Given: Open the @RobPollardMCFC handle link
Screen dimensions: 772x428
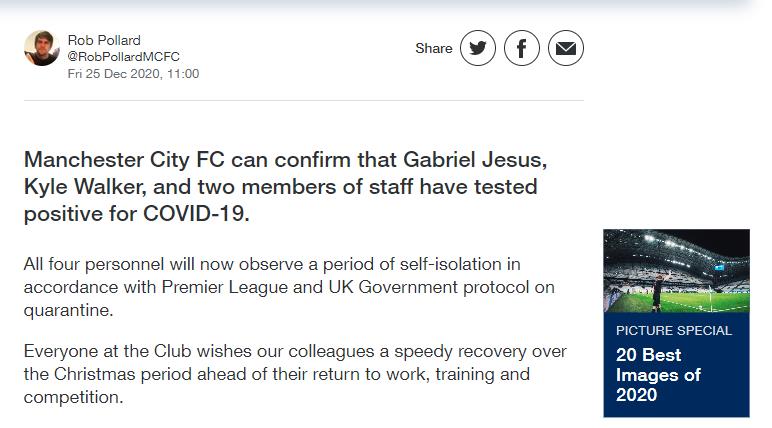Looking at the screenshot, I should pyautogui.click(x=124, y=57).
